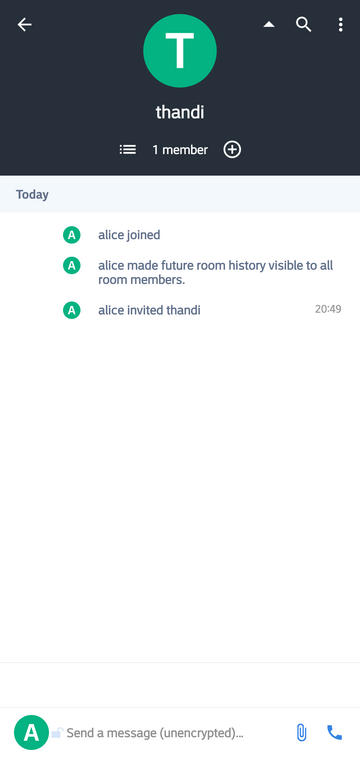Click avatar beside alice invited thandi
Image resolution: width=360 pixels, height=757 pixels.
71,310
